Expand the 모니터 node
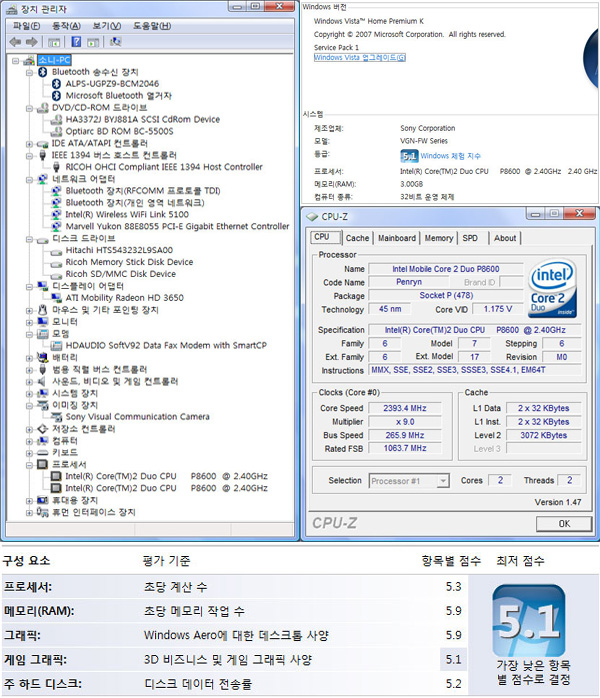Viewport: 600px width, 698px height. pos(29,322)
